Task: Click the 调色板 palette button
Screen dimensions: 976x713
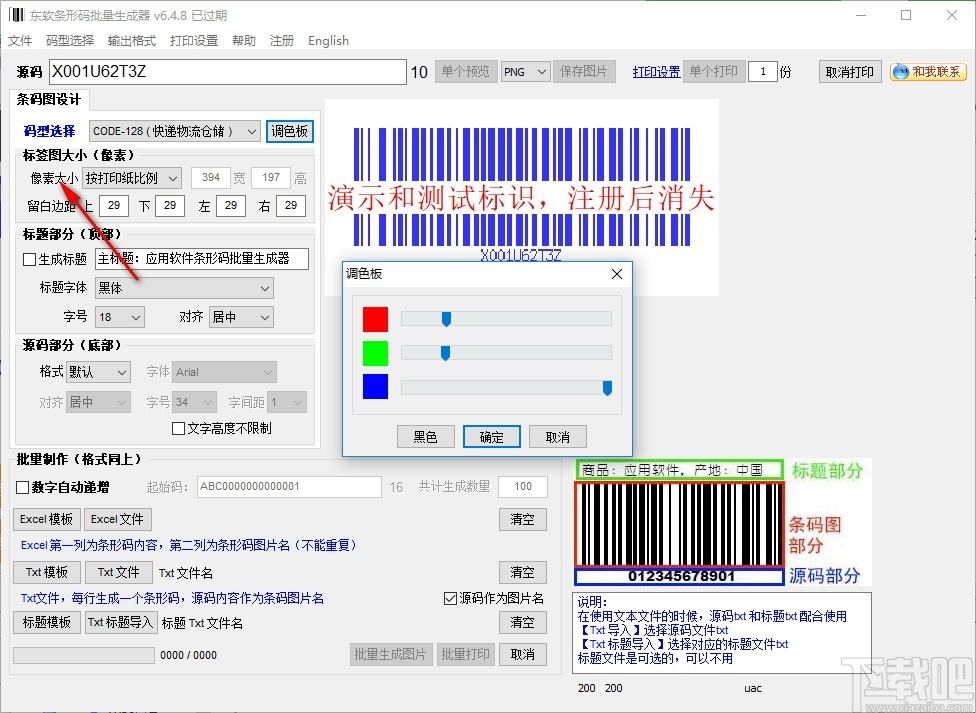Action: [x=289, y=131]
